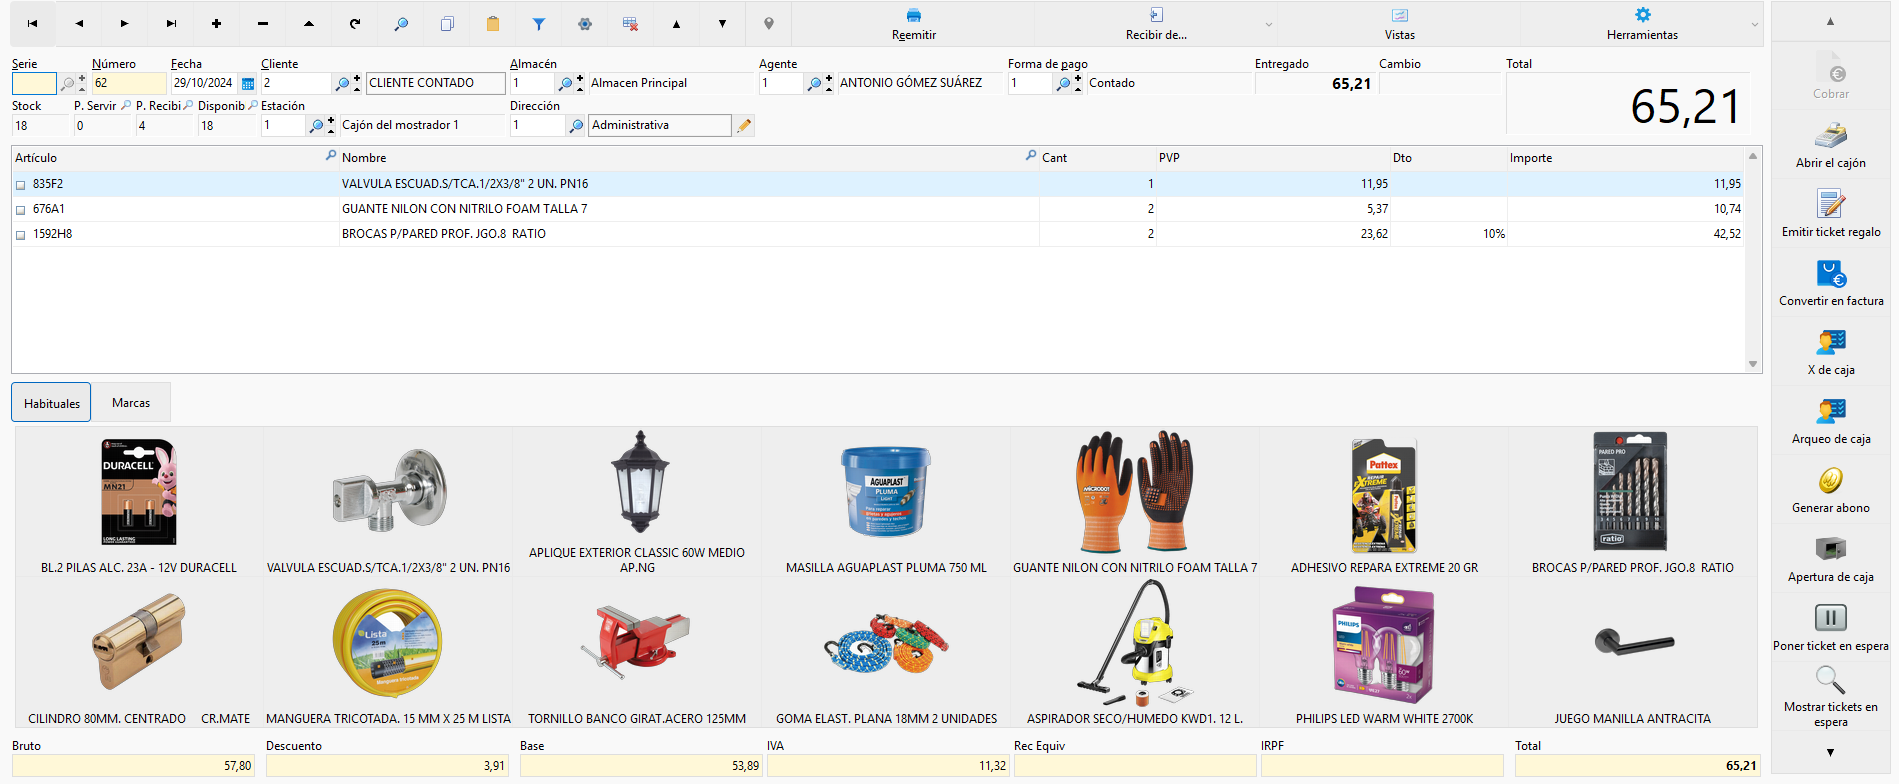Expand the Herramientas dropdown arrow
This screenshot has height=784, width=1899.
(x=1755, y=25)
